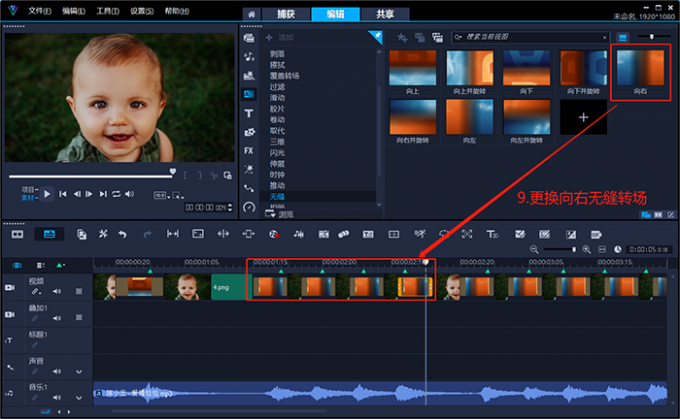
Task: Open track manager icon in timeline header
Action: click(40, 265)
